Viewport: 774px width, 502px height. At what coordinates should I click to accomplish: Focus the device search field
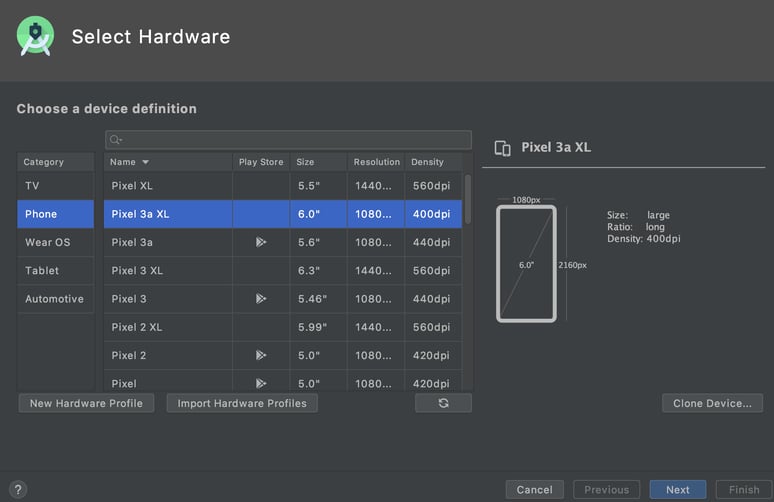[x=288, y=140]
